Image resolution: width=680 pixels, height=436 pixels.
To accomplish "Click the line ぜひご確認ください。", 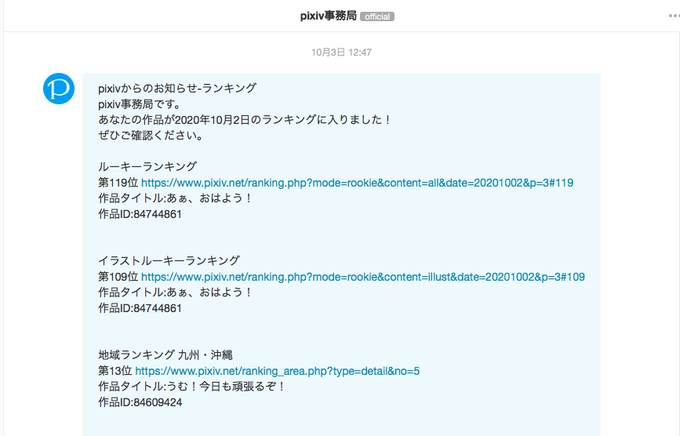I will [x=150, y=135].
